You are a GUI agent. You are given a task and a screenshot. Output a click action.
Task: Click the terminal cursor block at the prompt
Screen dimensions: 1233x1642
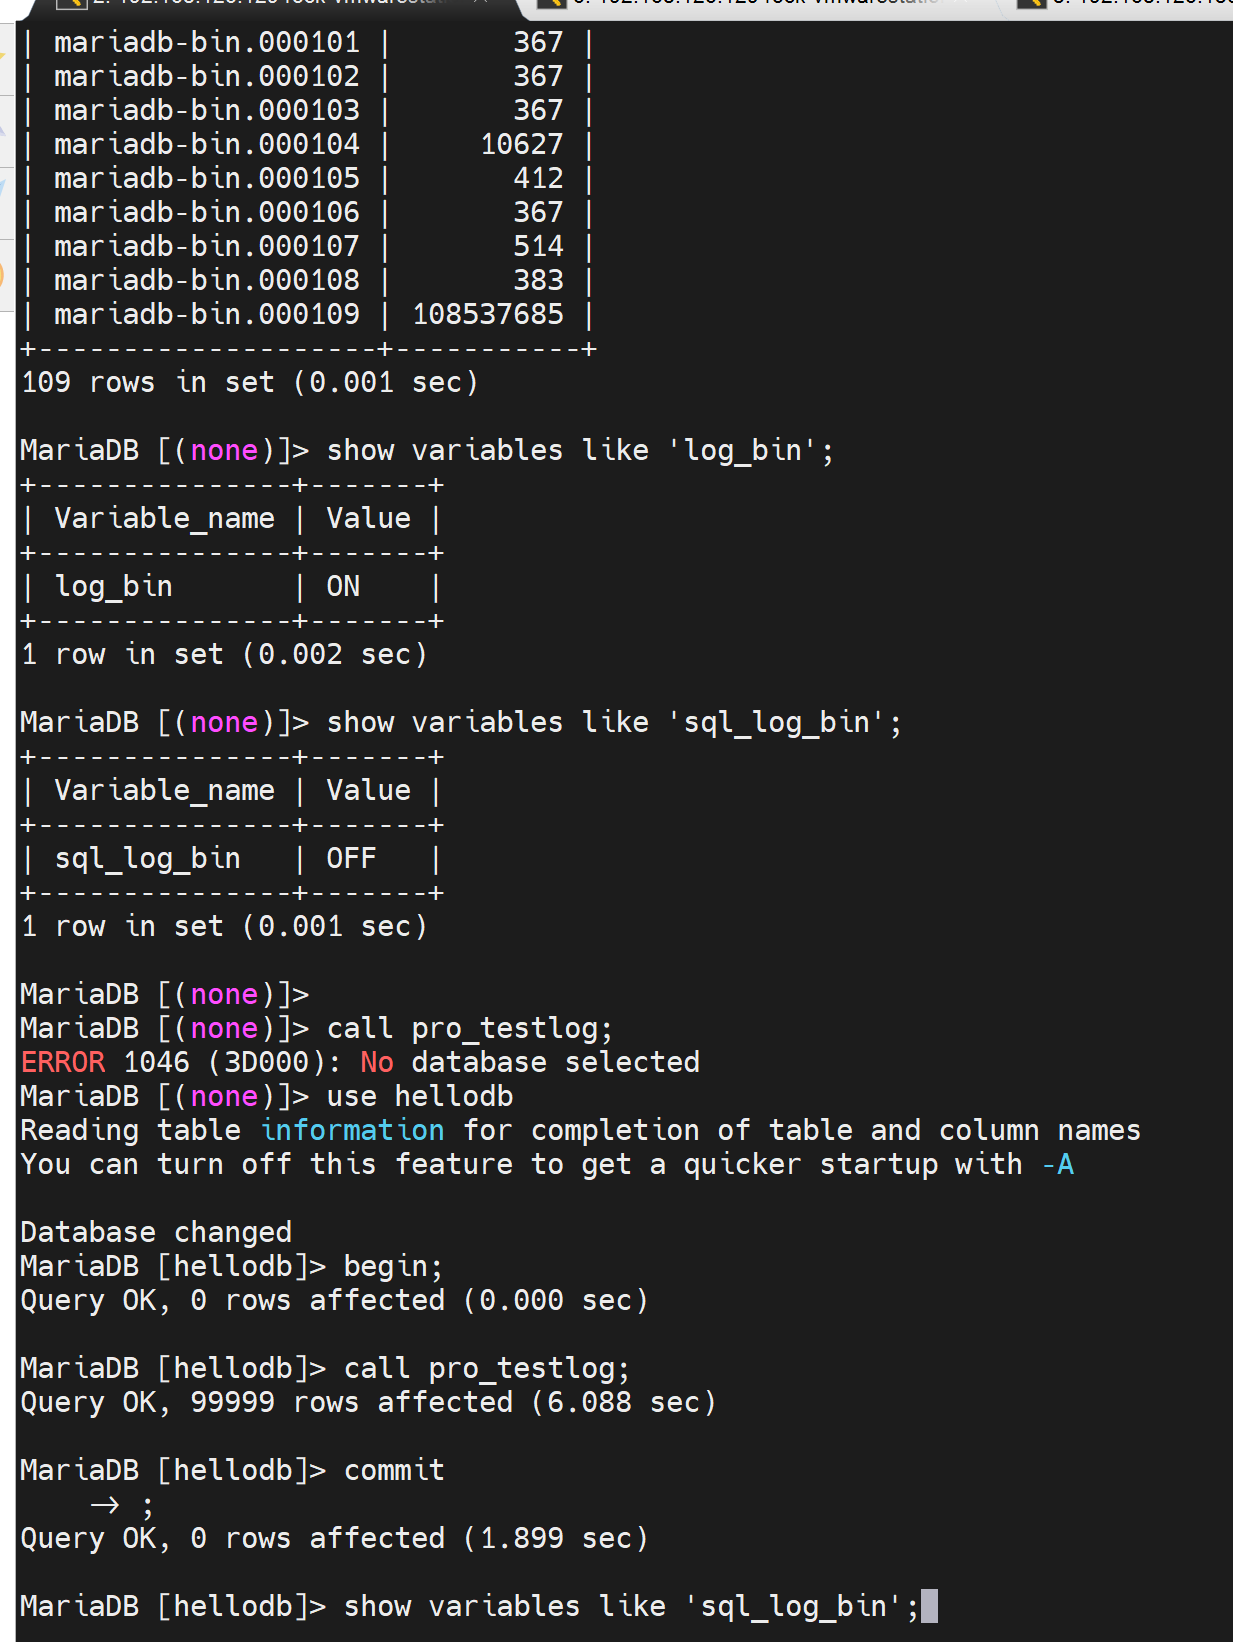tap(929, 1606)
